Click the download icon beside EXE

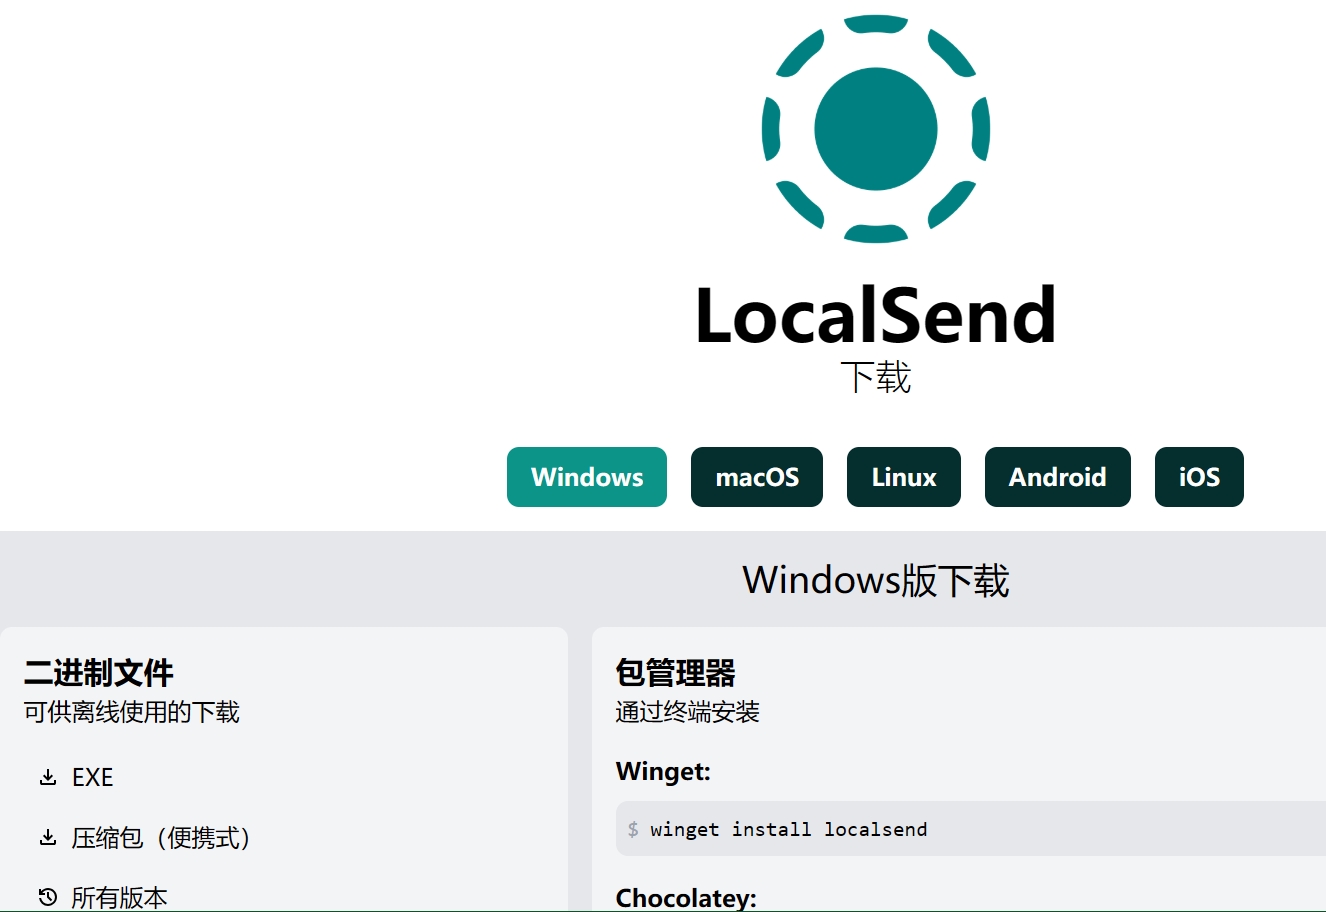coord(47,777)
